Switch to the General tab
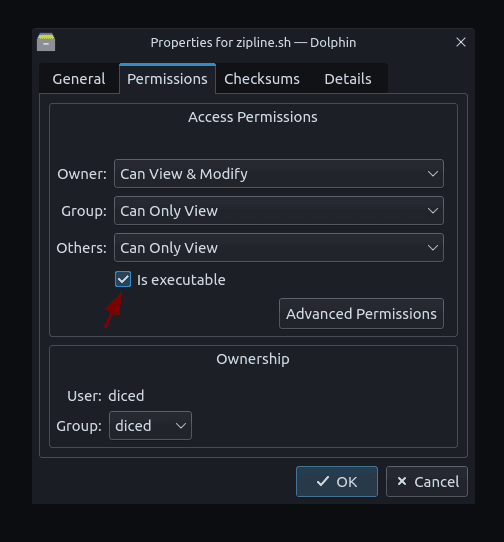This screenshot has height=542, width=504. pyautogui.click(x=79, y=79)
